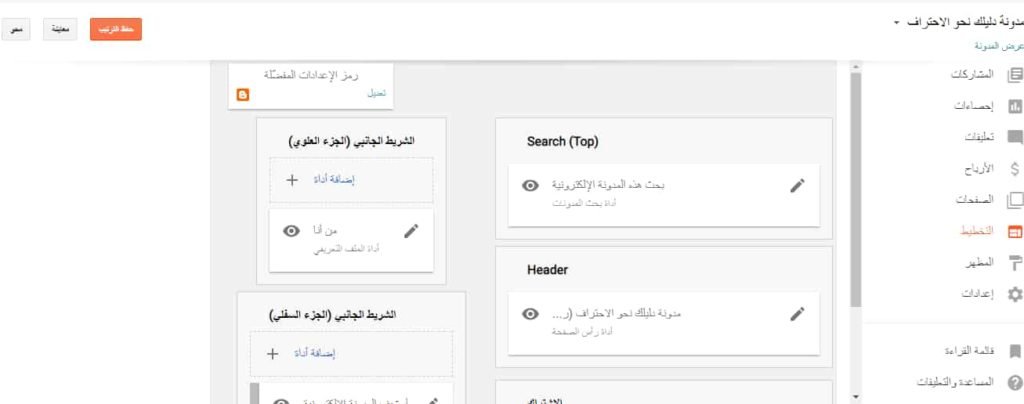Click the 'رمز الإعدادات المفضّلة' favicon title
This screenshot has width=1024, height=404.
[x=312, y=74]
